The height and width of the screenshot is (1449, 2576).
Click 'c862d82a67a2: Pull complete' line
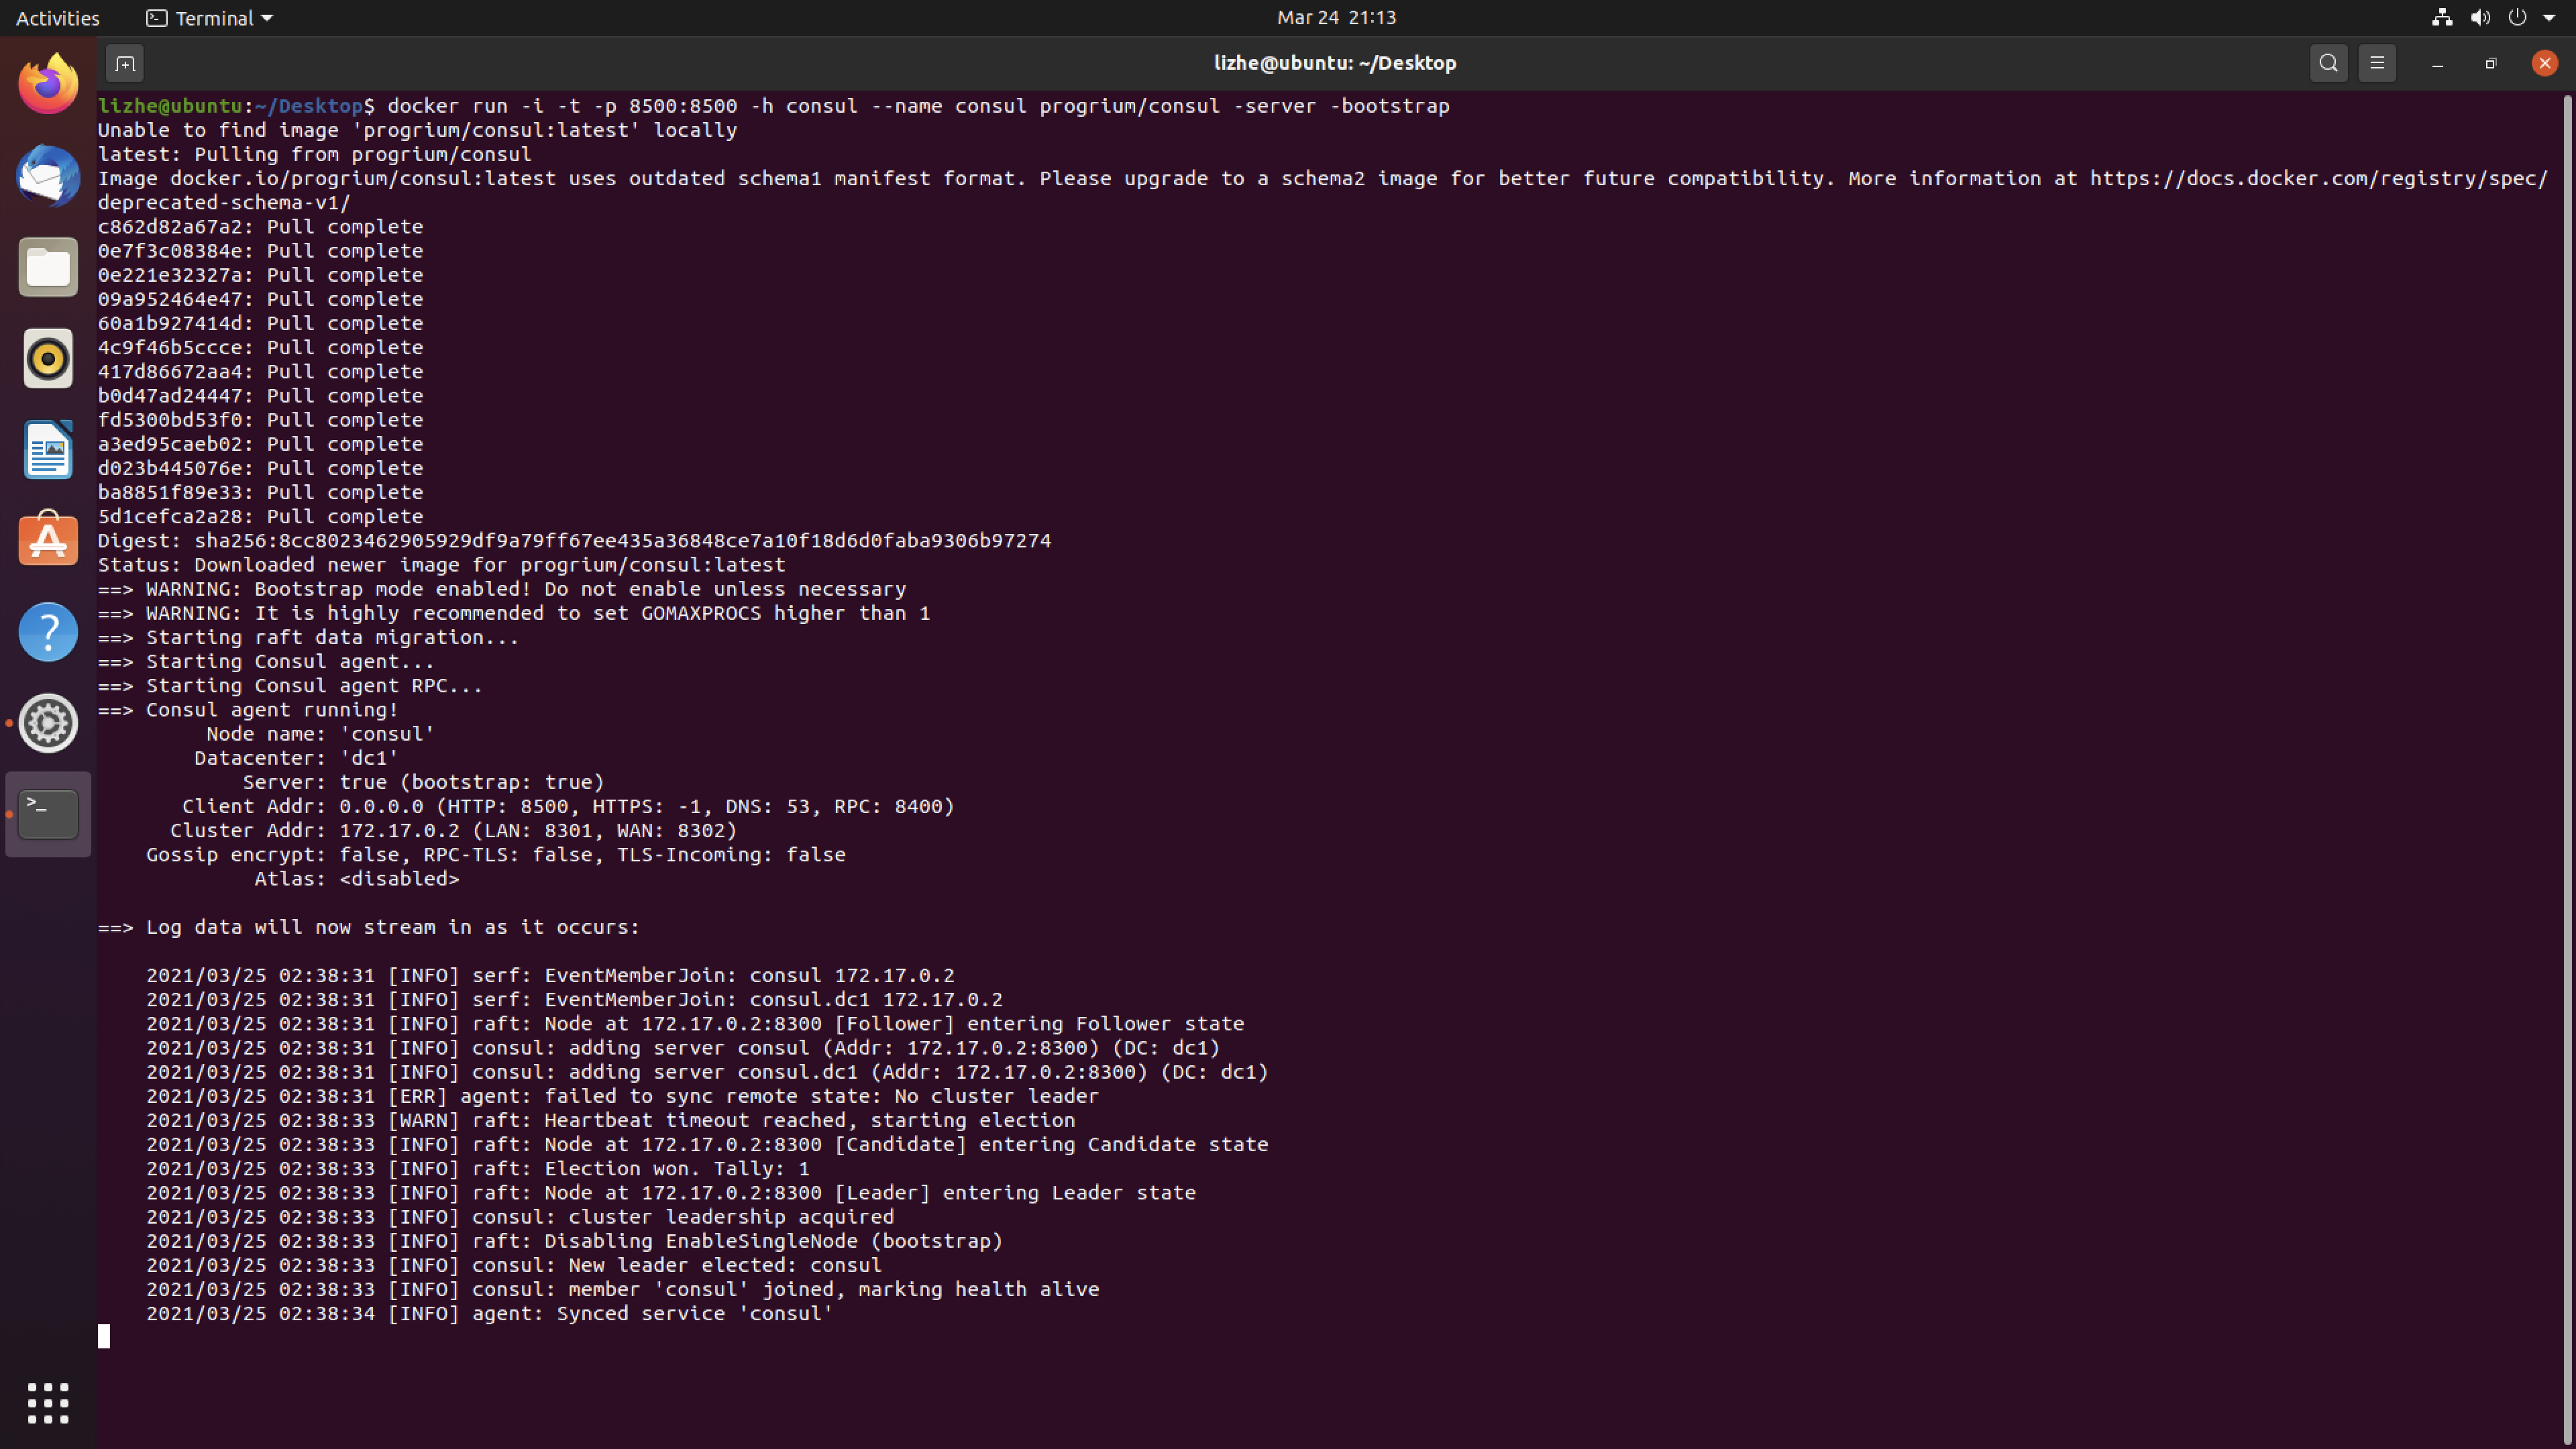[x=260, y=226]
